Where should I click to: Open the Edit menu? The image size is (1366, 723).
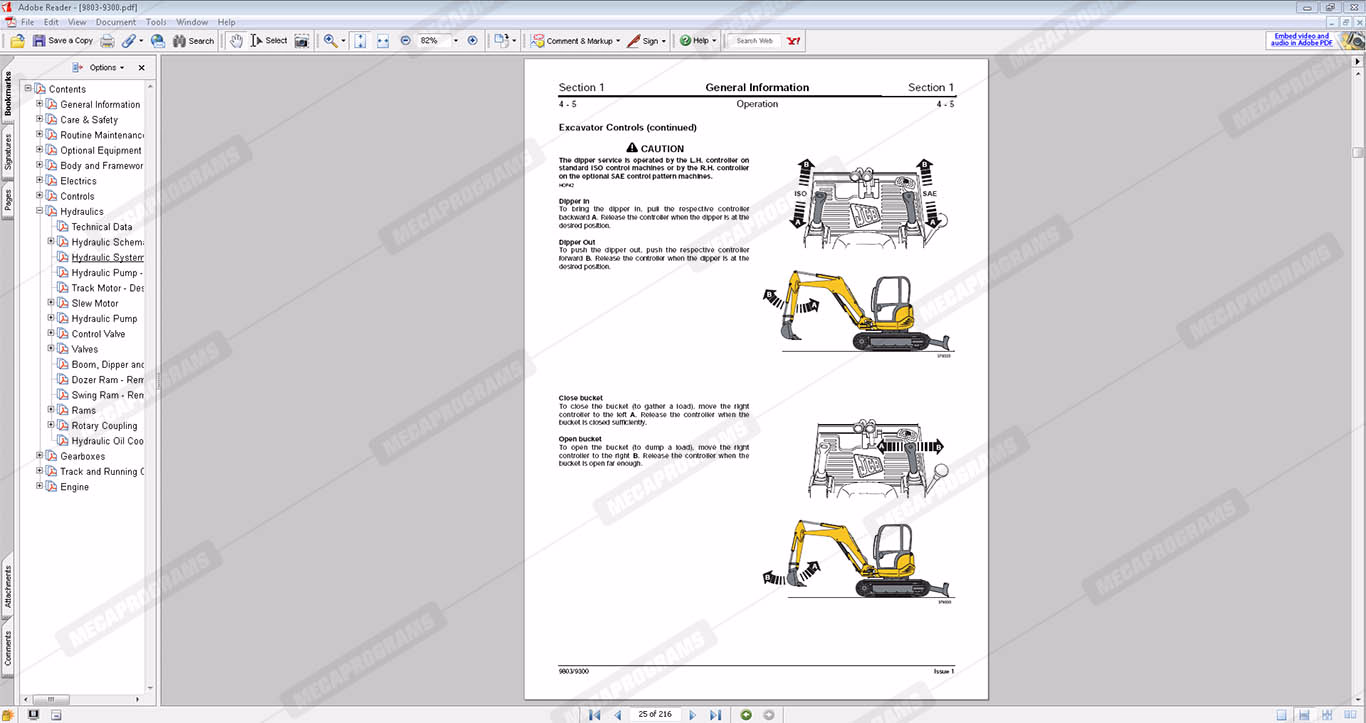[x=51, y=22]
